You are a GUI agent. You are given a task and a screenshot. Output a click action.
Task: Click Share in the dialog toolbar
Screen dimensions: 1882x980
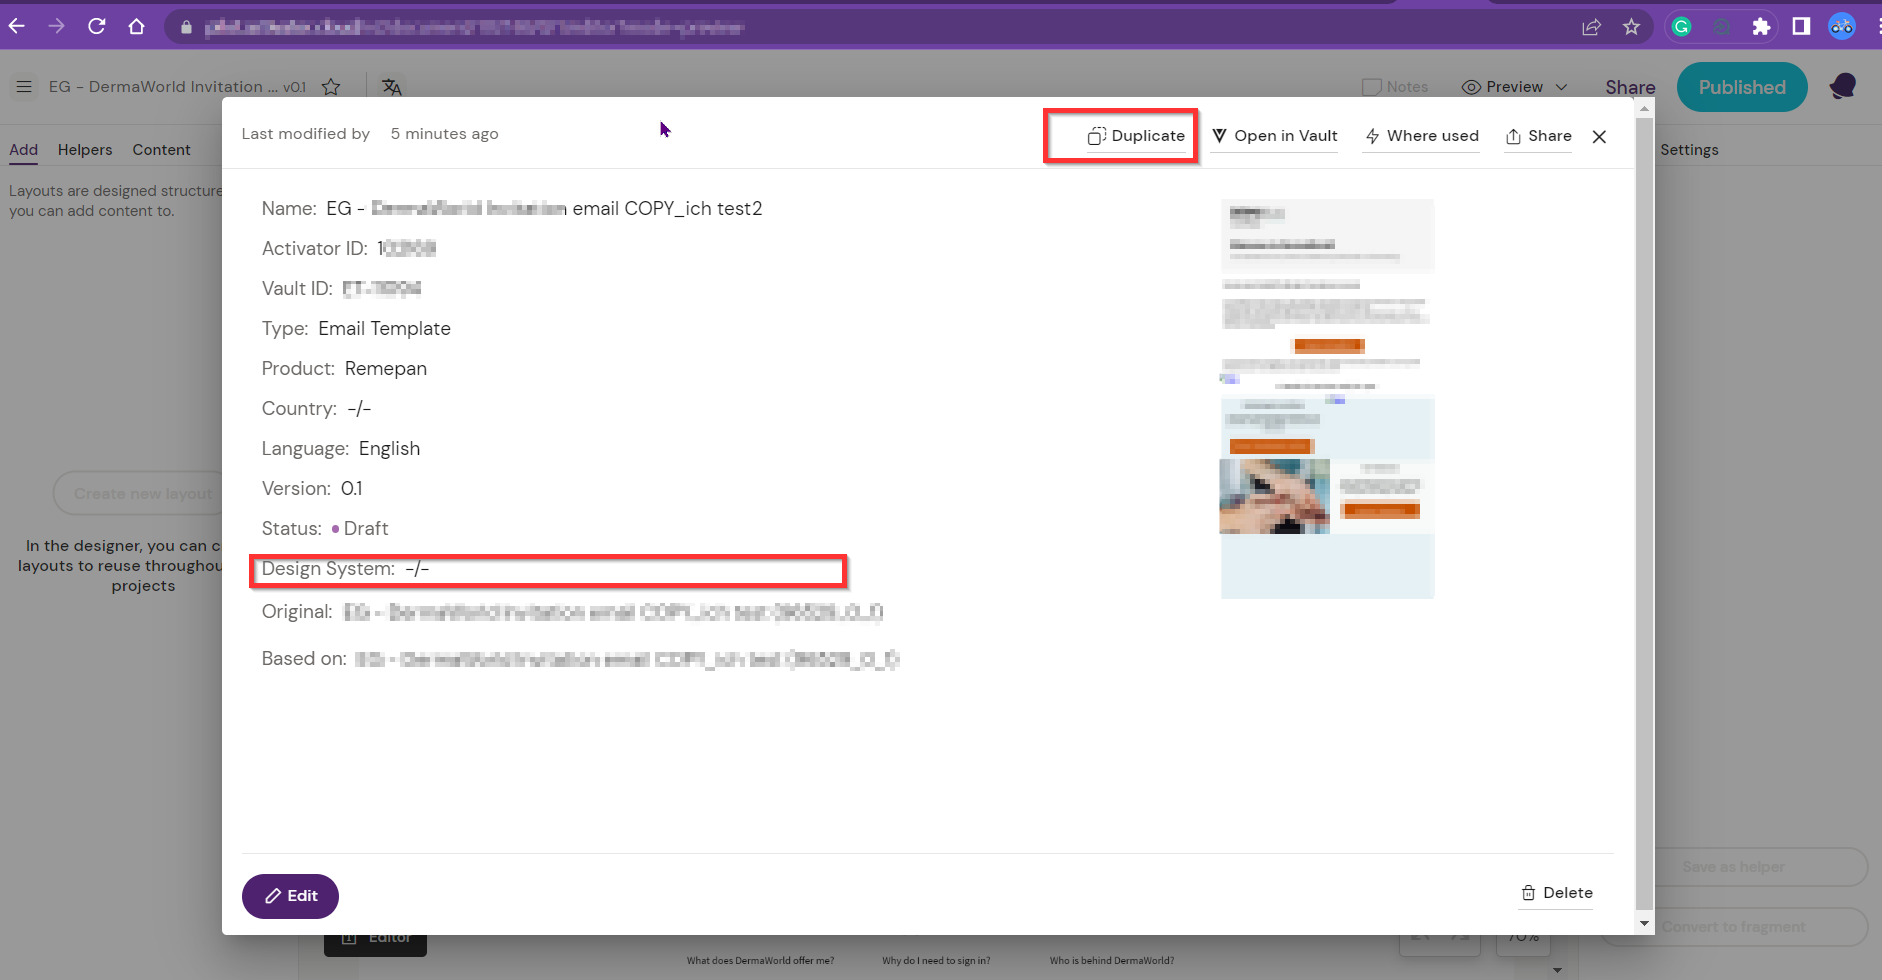tap(1539, 136)
